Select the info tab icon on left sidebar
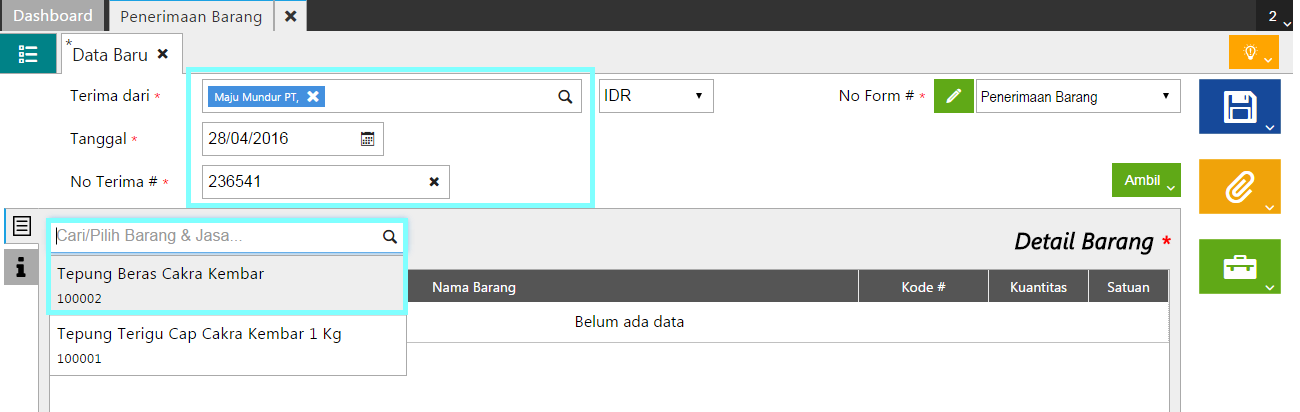The height and width of the screenshot is (412, 1300). pos(20,267)
